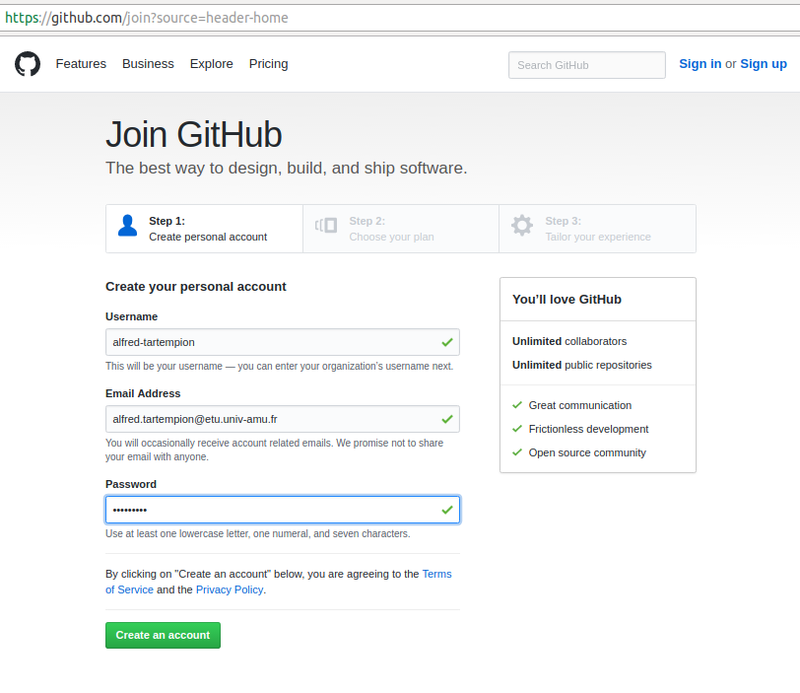Image resolution: width=800 pixels, height=693 pixels.
Task: Click the Create an account button
Action: point(163,635)
